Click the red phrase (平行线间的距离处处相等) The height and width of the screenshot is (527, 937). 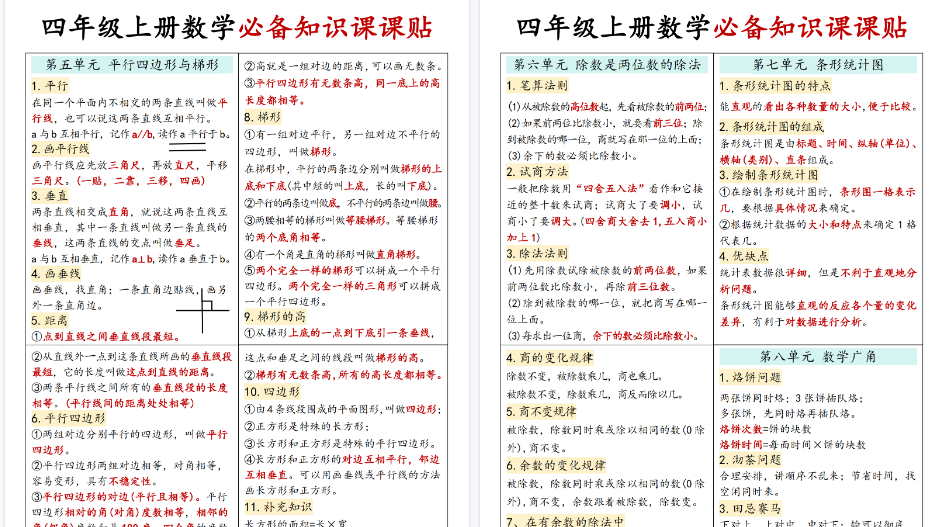pos(129,403)
